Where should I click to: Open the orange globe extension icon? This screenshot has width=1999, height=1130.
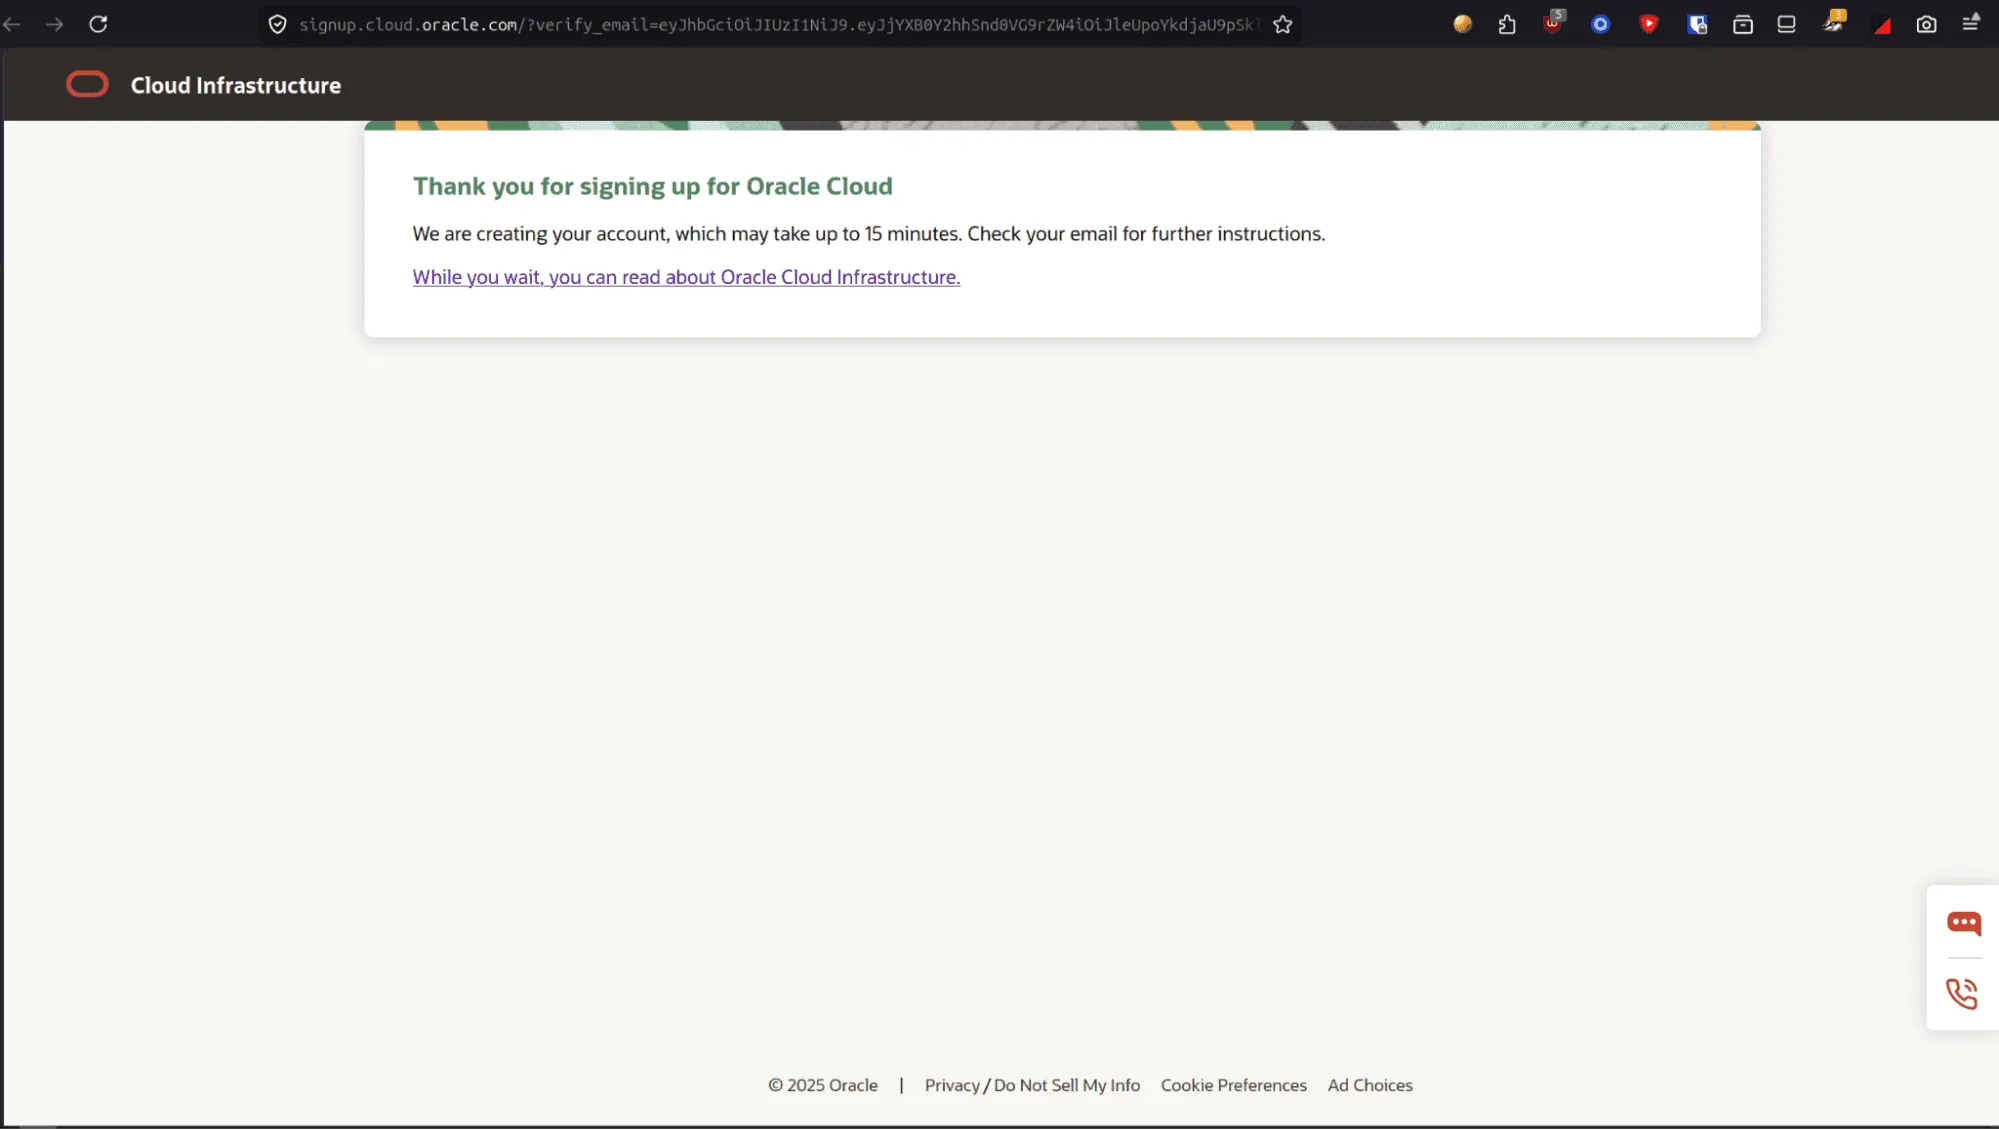click(1463, 24)
